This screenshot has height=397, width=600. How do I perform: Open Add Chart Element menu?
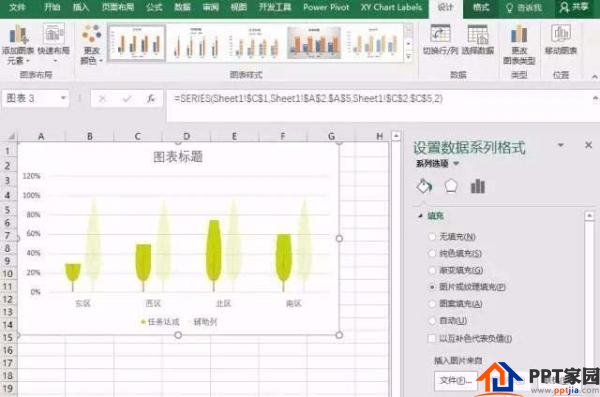pyautogui.click(x=17, y=44)
